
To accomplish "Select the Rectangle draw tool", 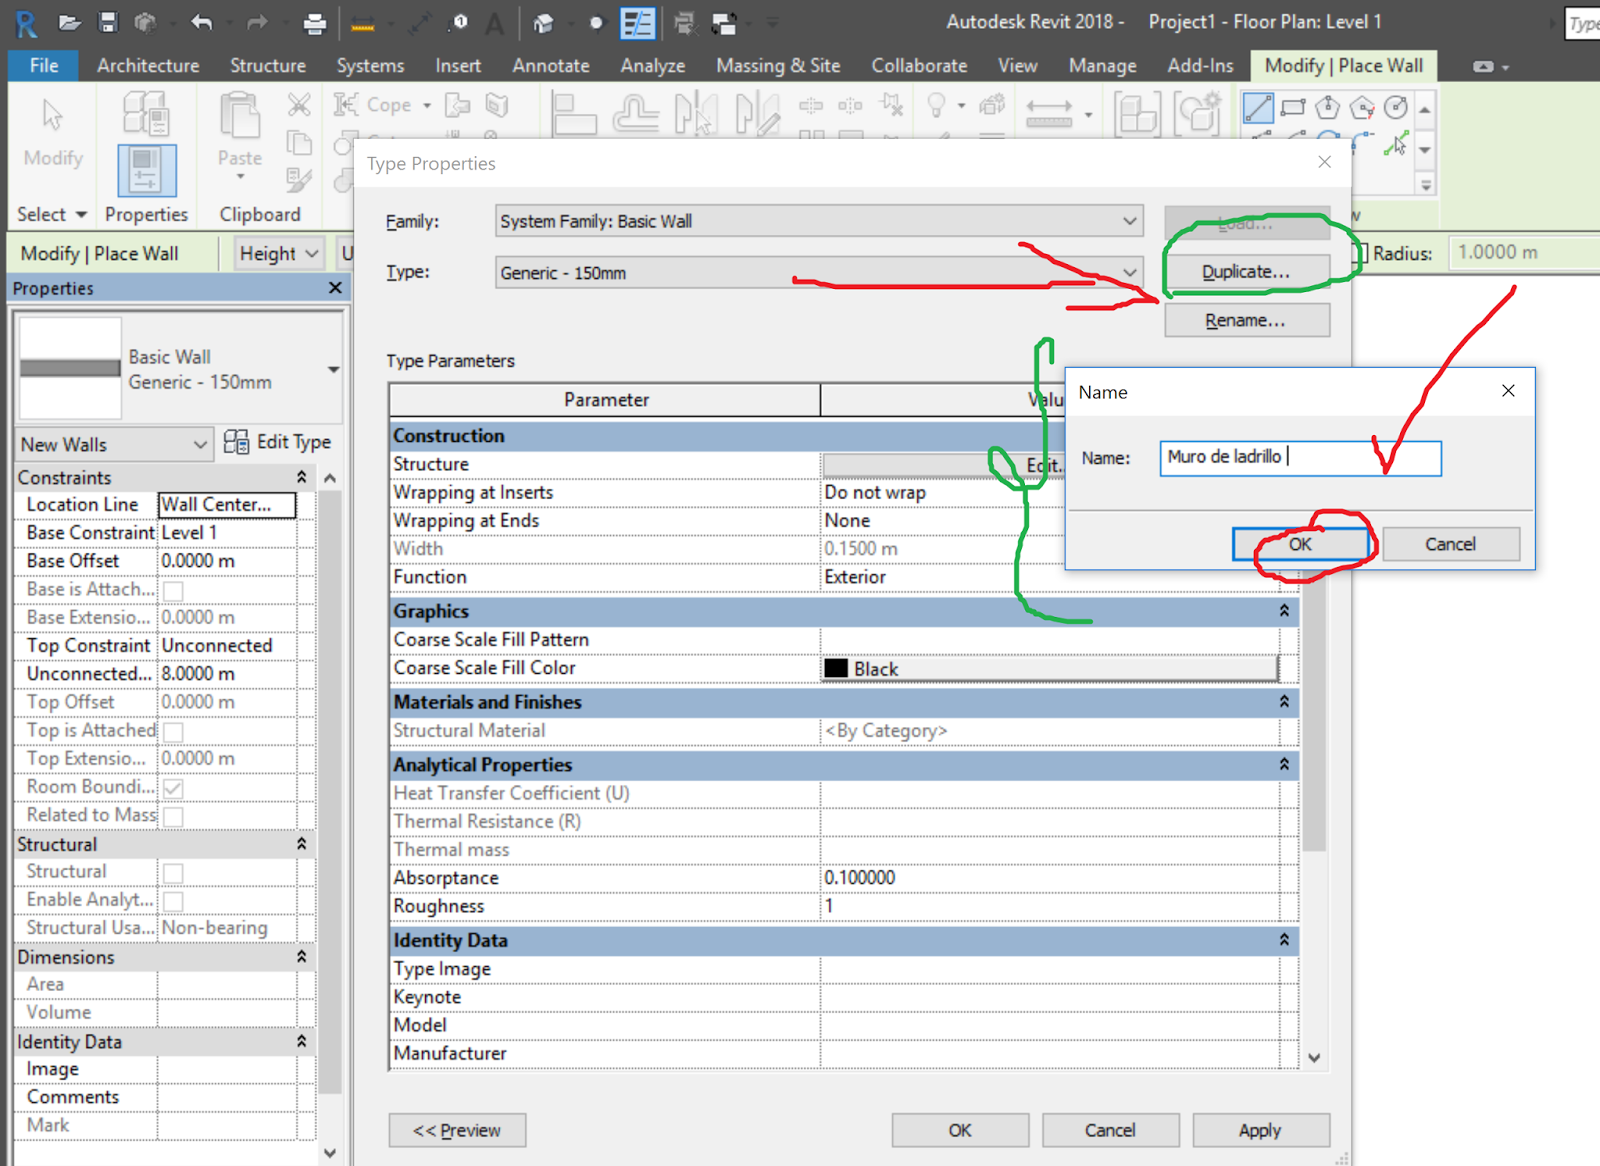I will tap(1293, 106).
